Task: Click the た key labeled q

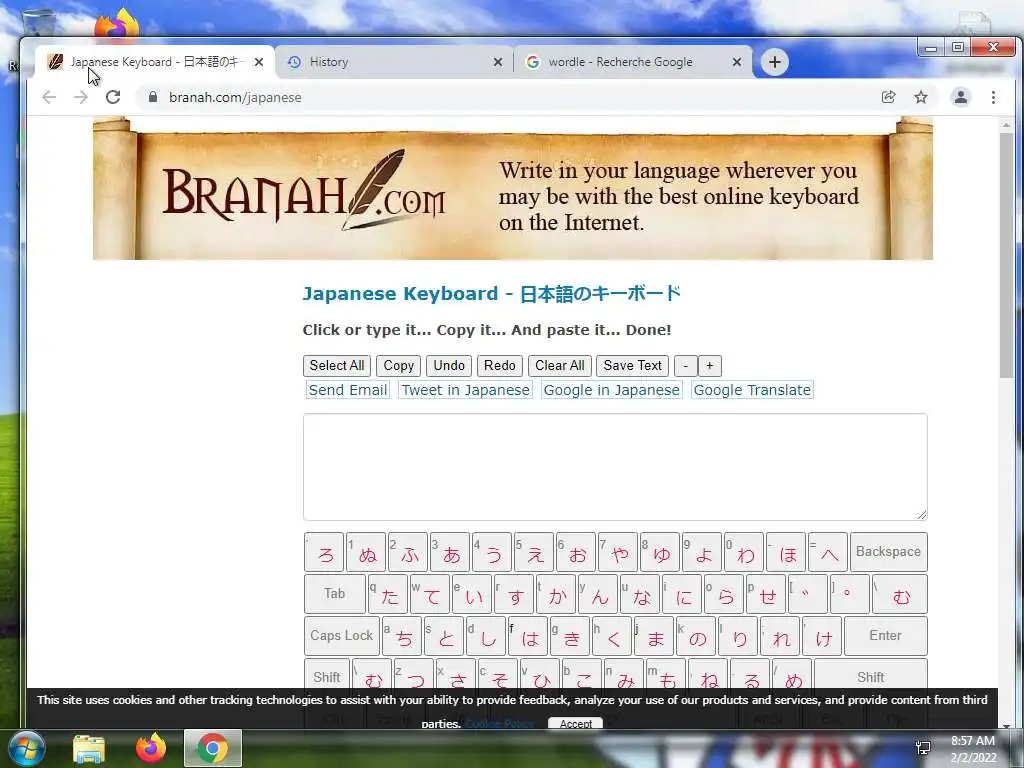Action: tap(388, 594)
